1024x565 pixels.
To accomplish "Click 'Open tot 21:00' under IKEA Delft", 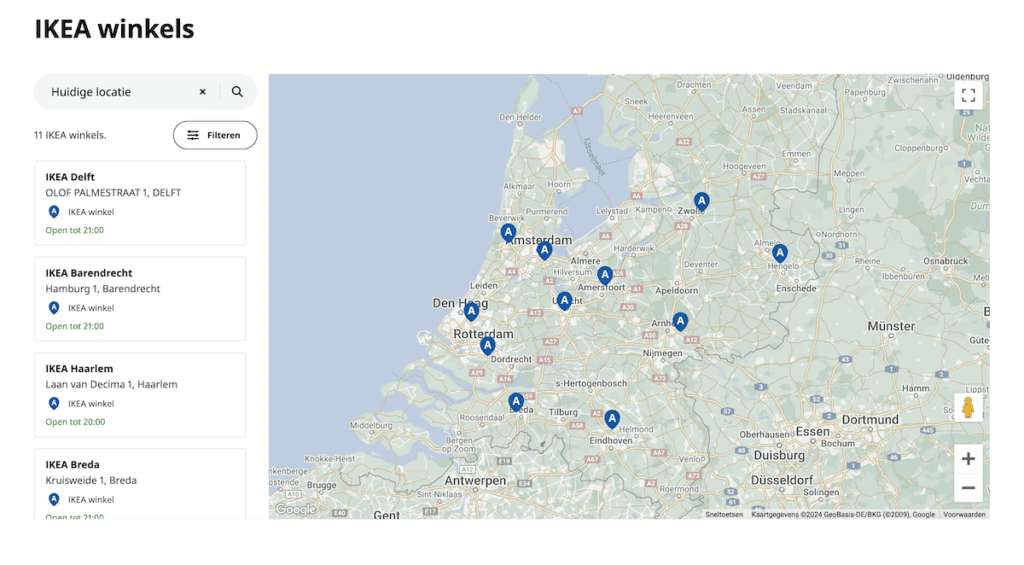I will tap(74, 230).
